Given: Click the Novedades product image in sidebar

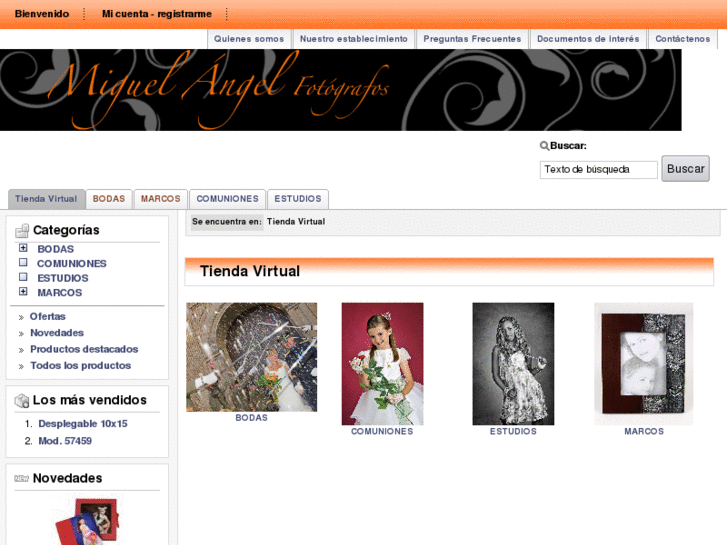Looking at the screenshot, I should [87, 521].
